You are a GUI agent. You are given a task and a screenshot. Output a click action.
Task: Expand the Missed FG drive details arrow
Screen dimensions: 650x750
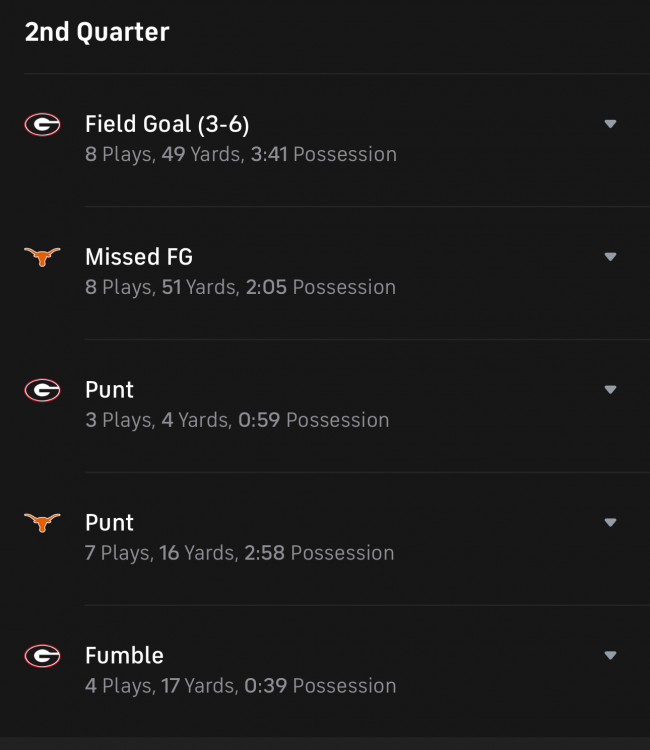(x=610, y=257)
